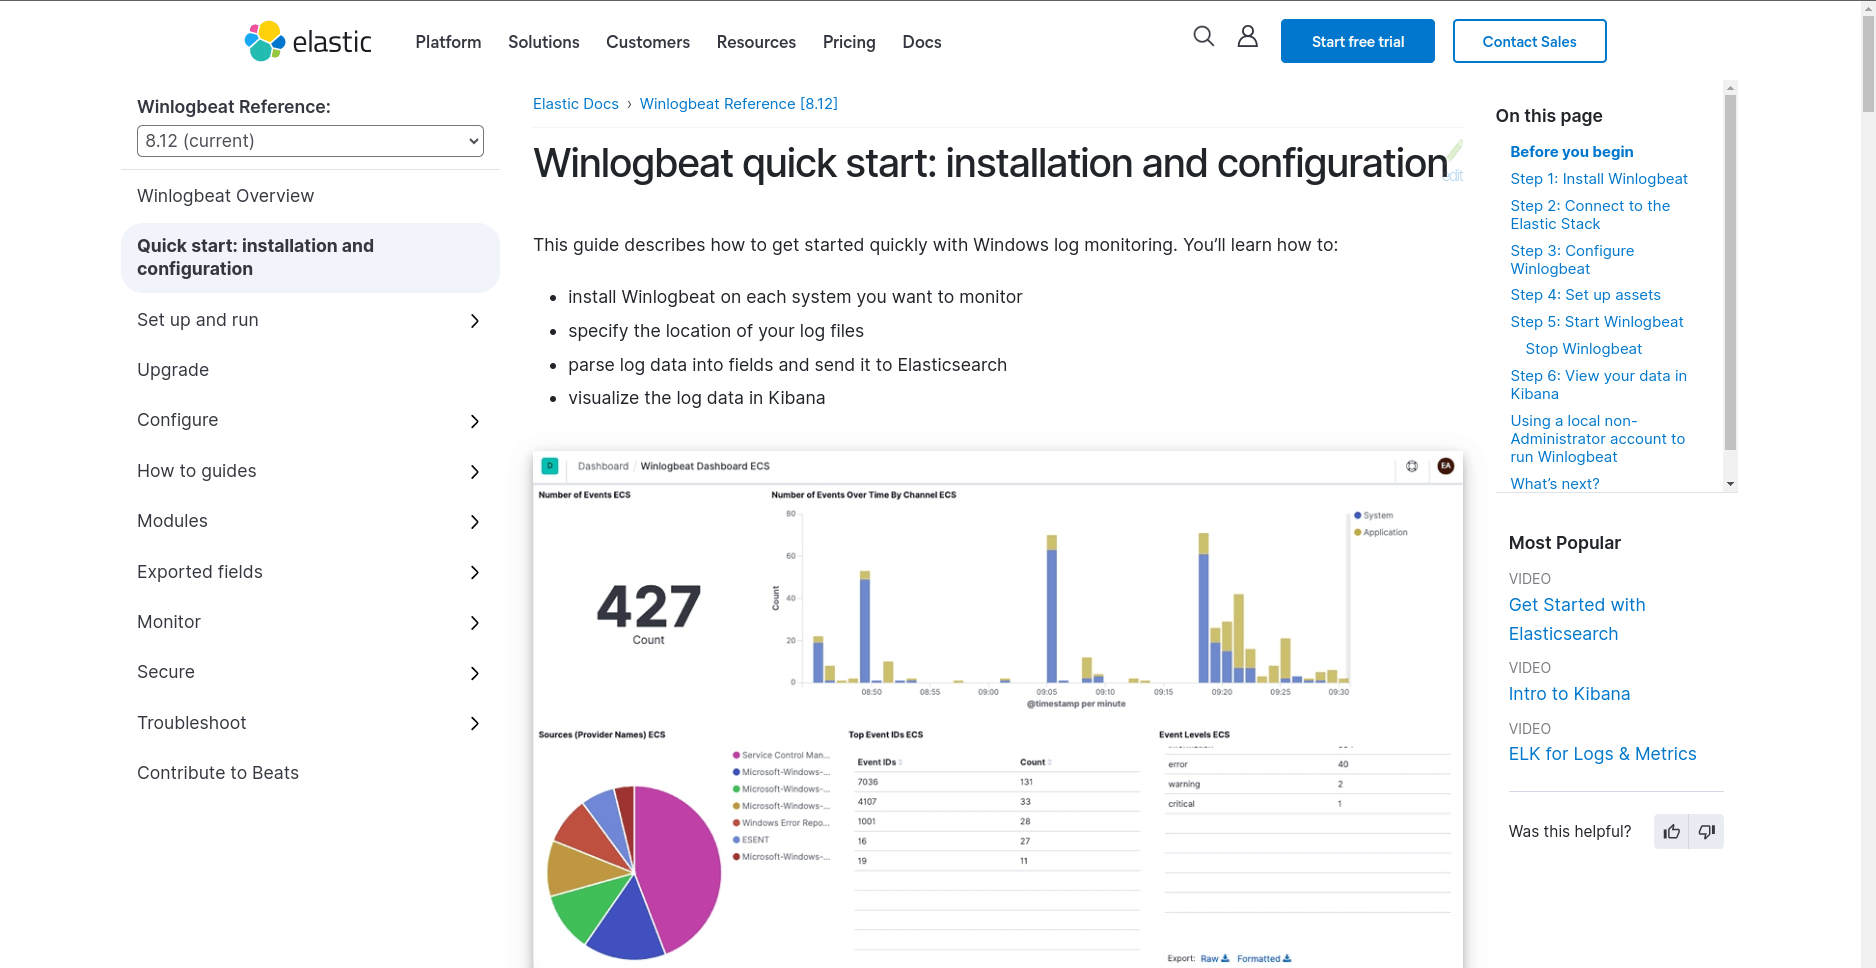Go to Step 1: Install Winlogbeat
The width and height of the screenshot is (1876, 968).
point(1598,179)
